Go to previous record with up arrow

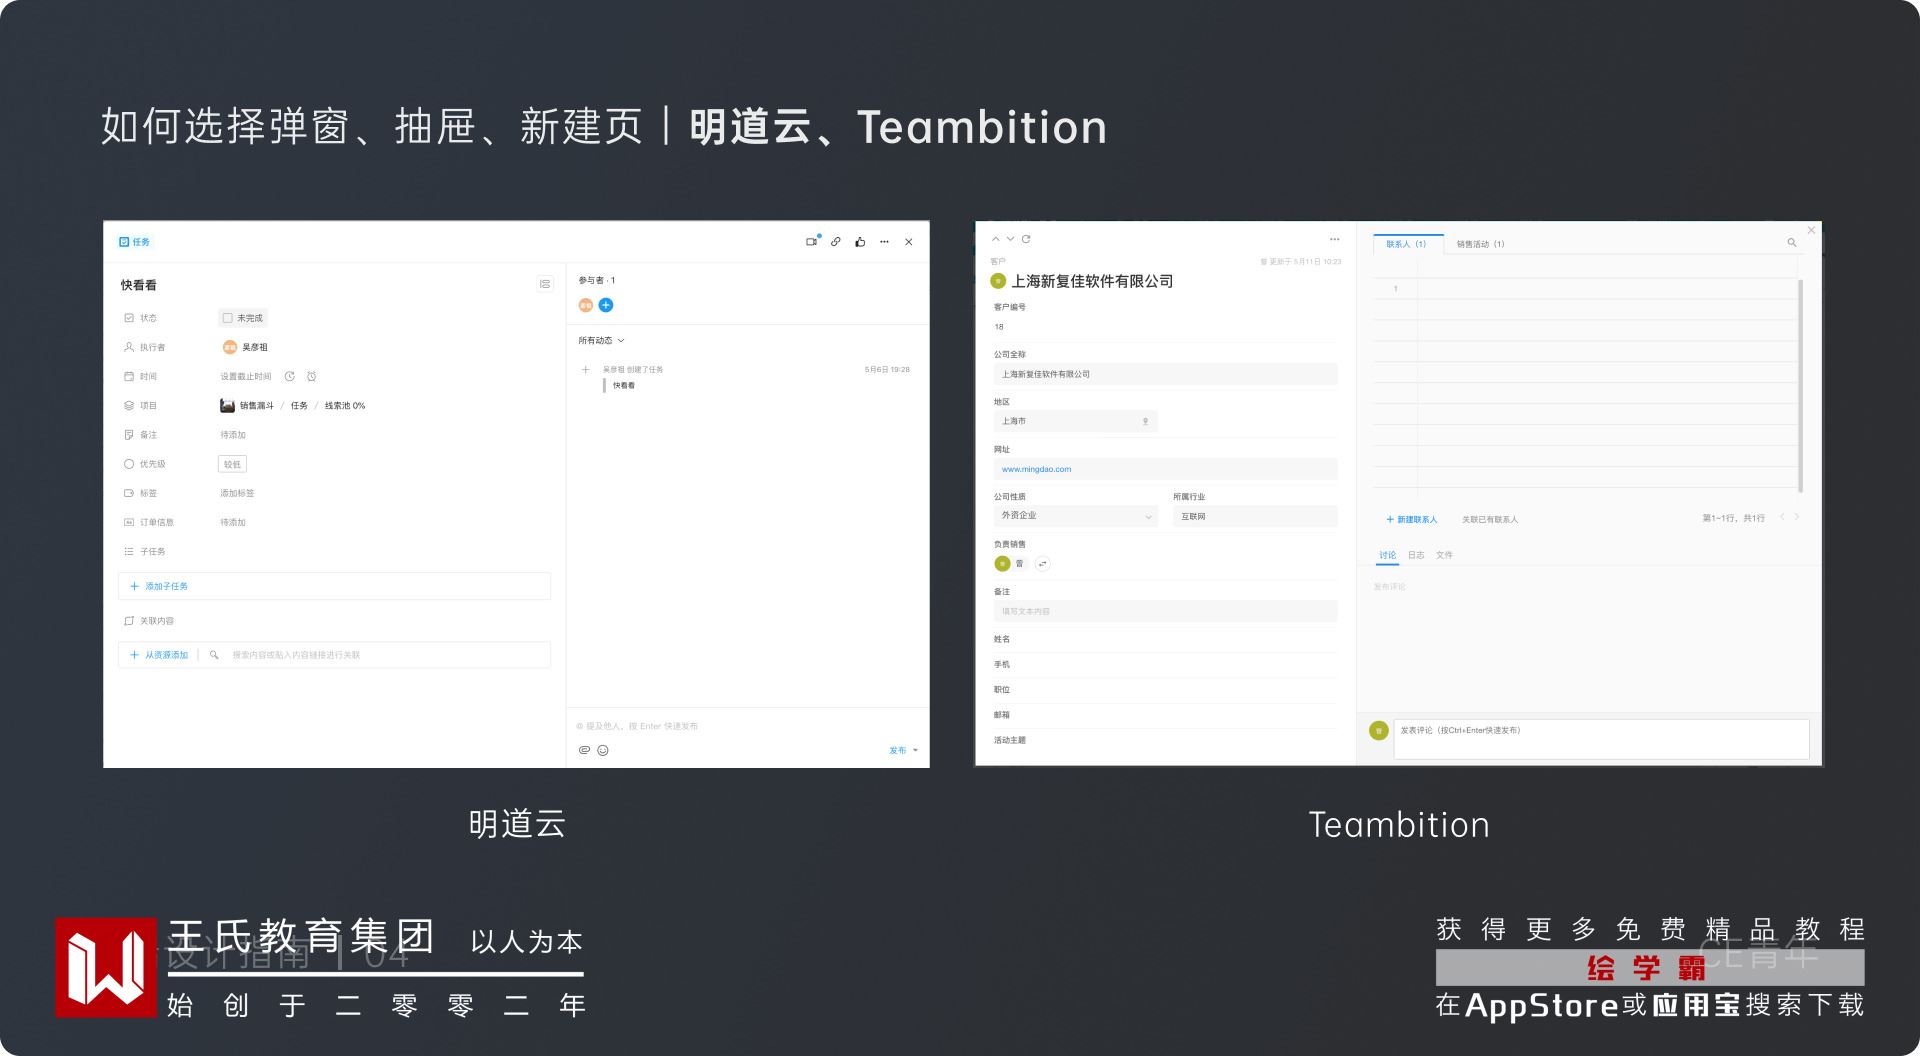point(996,239)
